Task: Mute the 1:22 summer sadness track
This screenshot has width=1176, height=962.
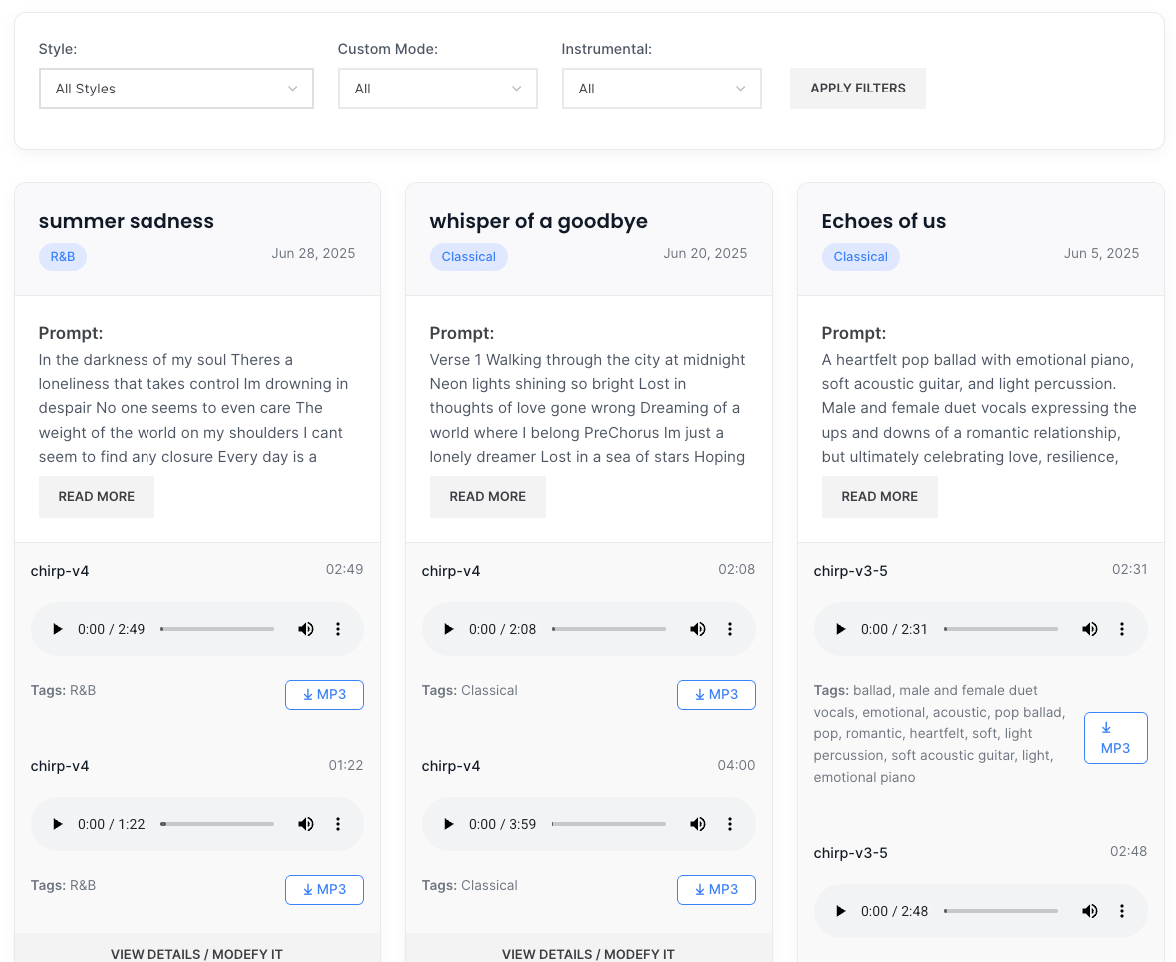Action: tap(306, 824)
